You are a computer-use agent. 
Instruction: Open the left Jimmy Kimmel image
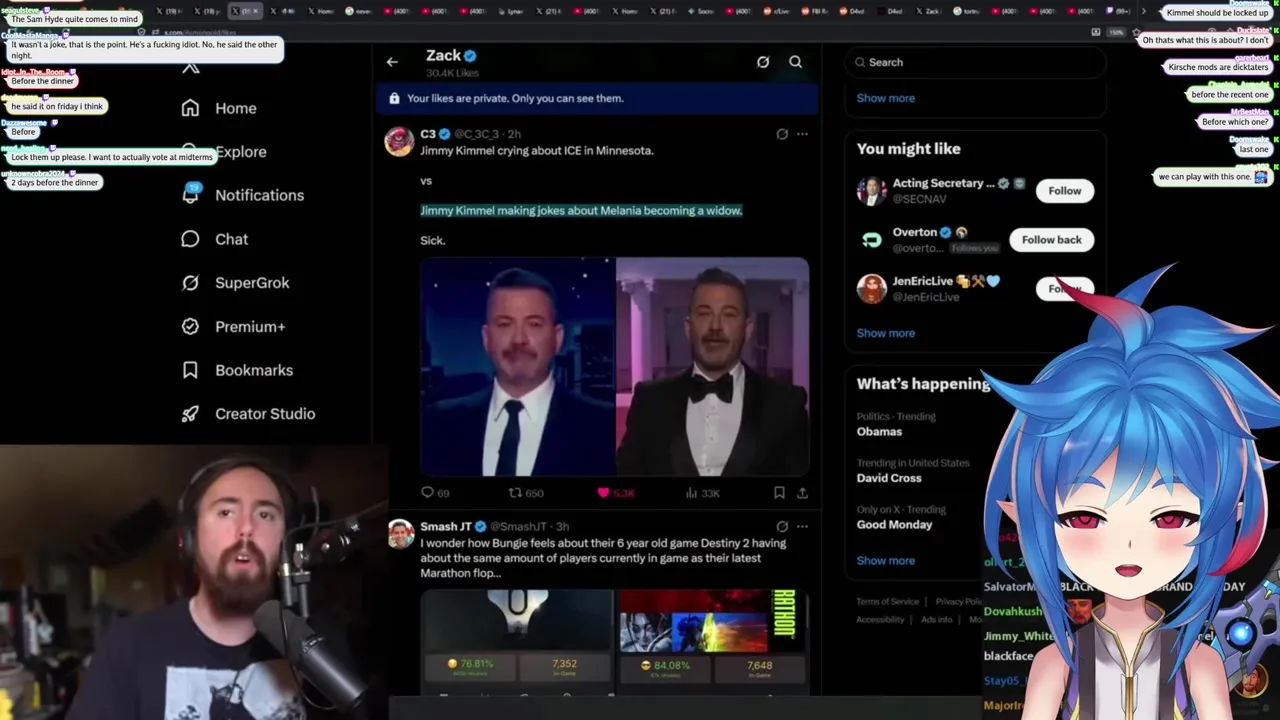click(516, 367)
